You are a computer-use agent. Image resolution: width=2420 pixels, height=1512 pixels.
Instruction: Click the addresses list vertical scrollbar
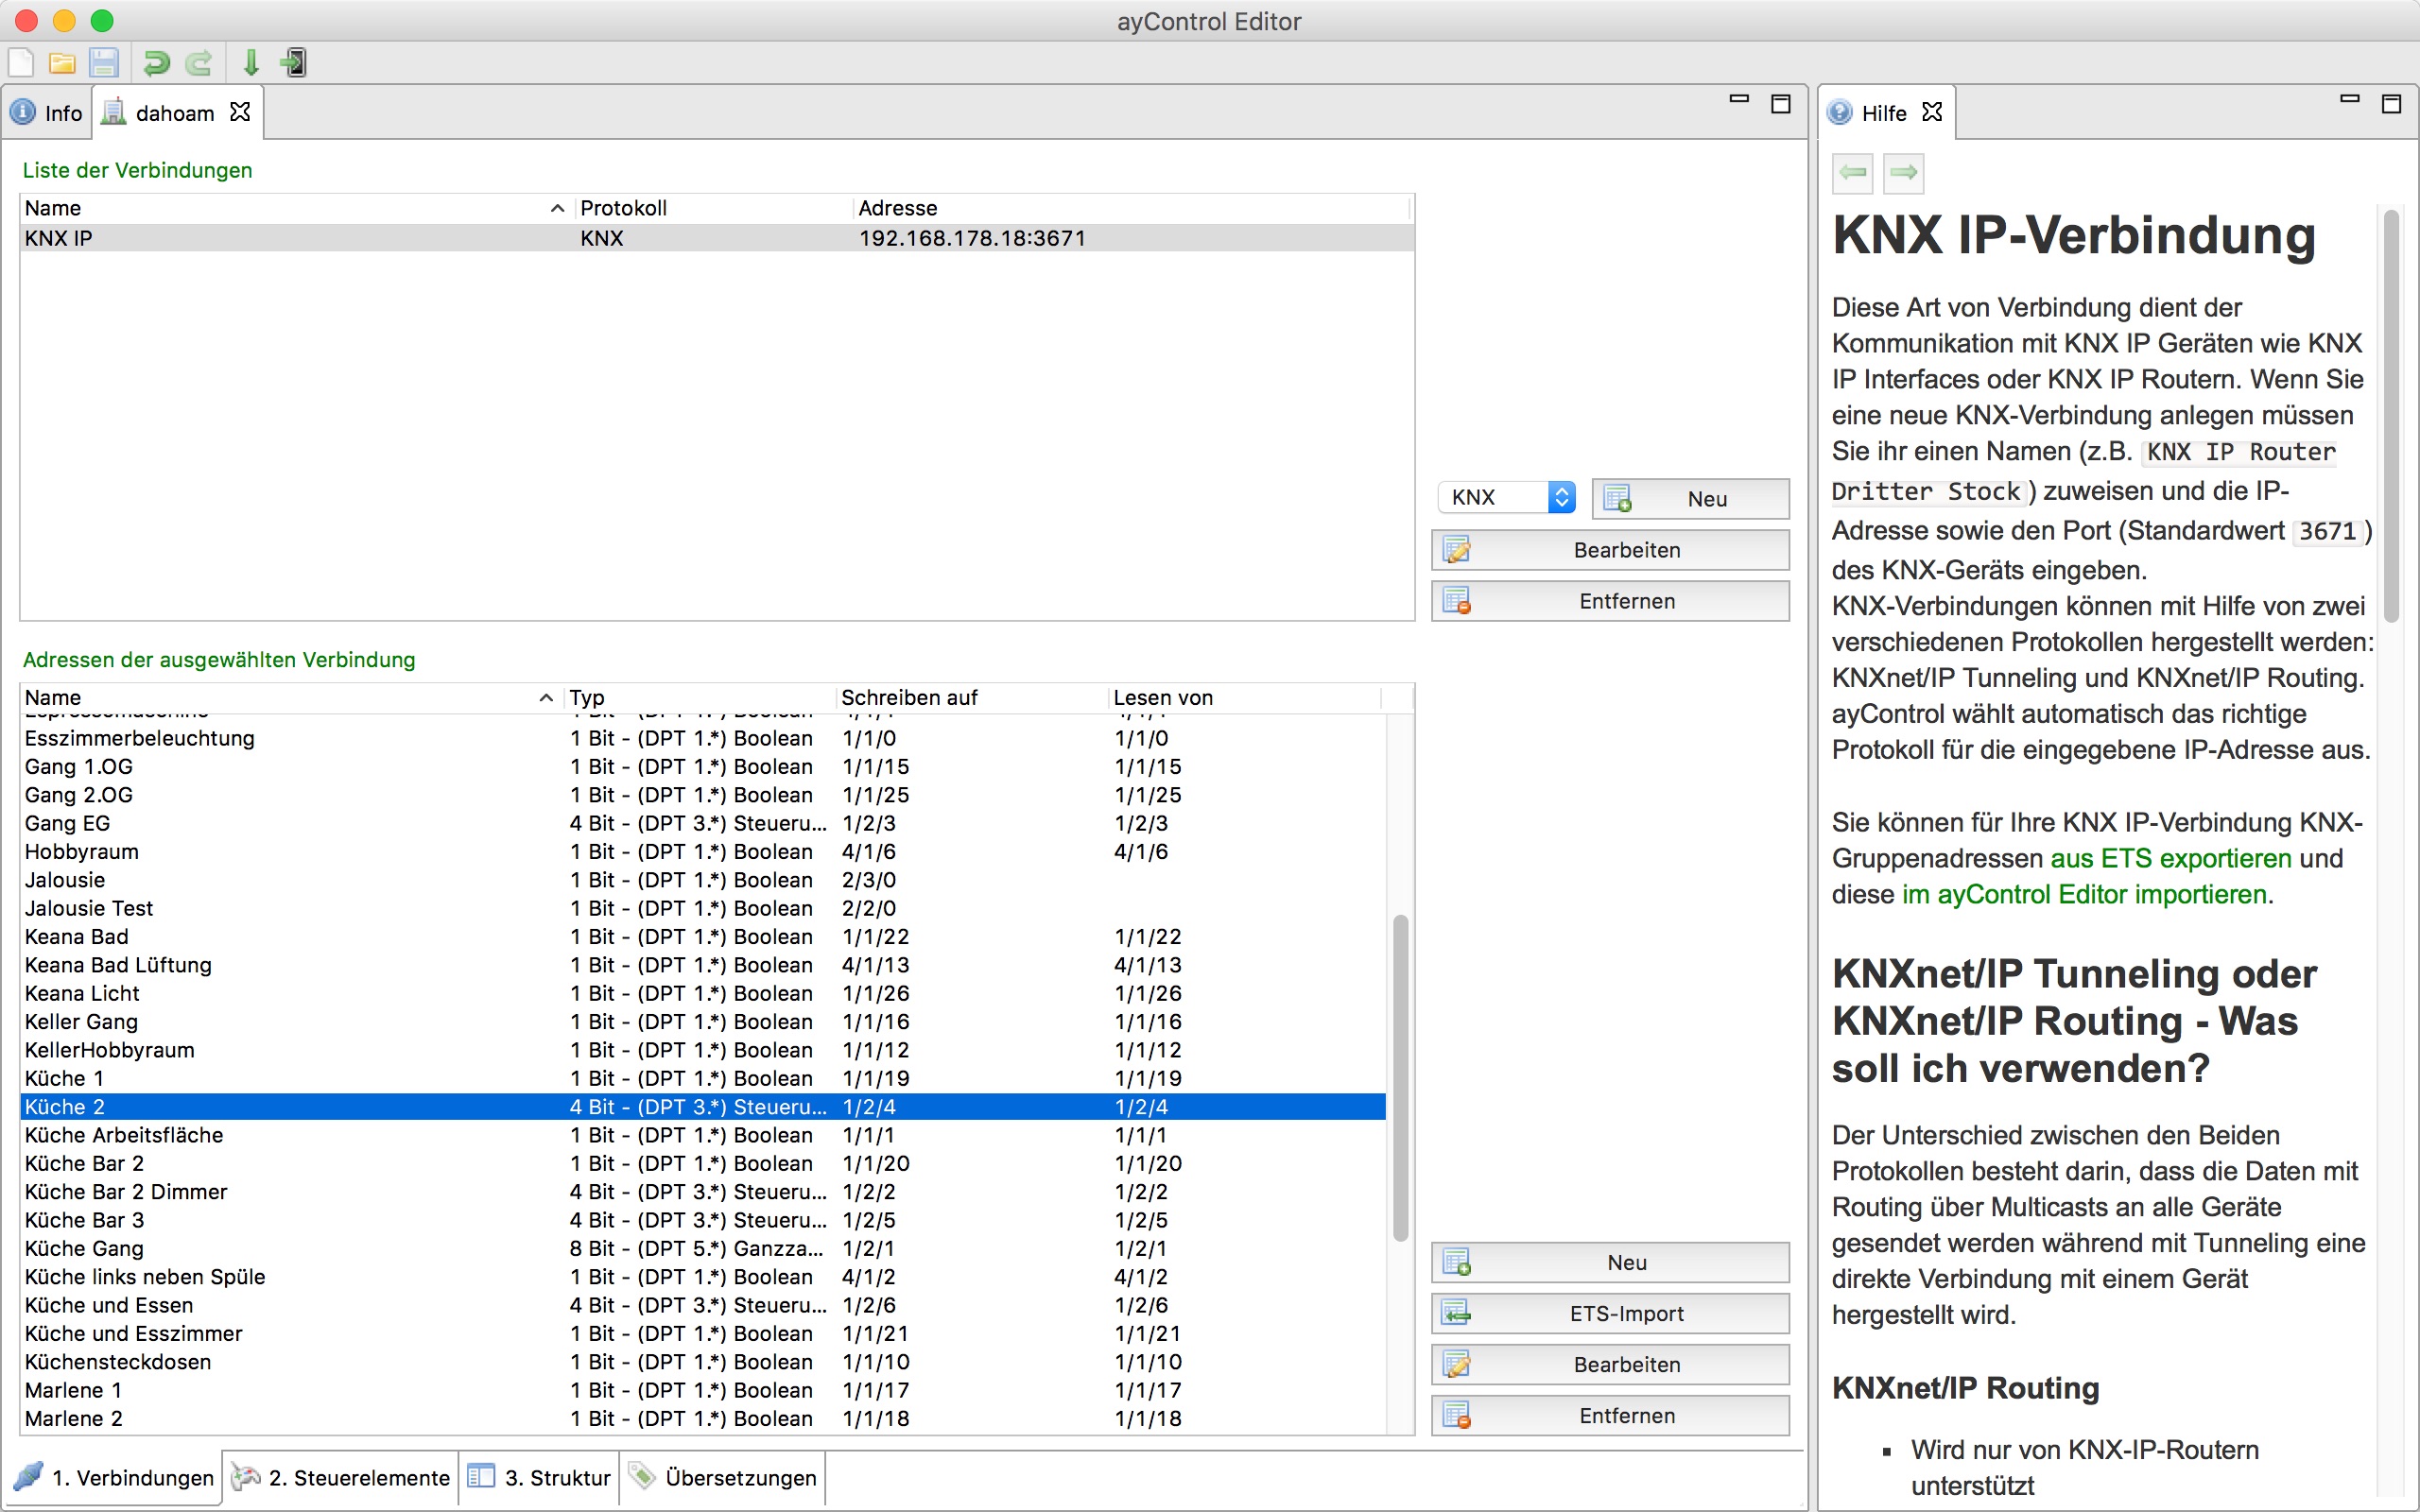(1400, 1077)
